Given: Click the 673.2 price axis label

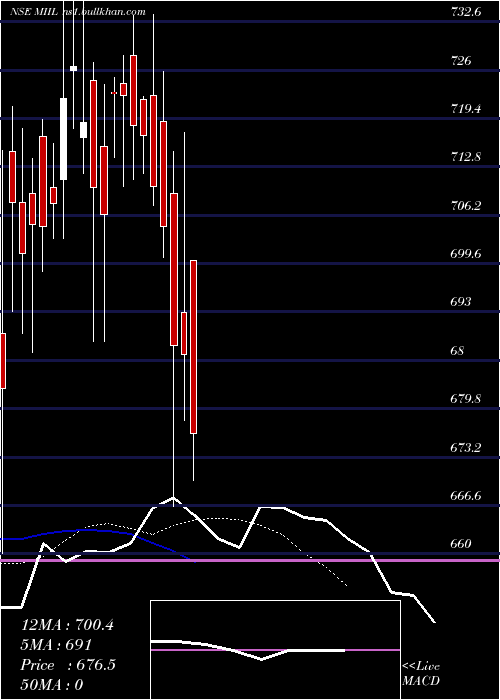Looking at the screenshot, I should click(x=466, y=447).
